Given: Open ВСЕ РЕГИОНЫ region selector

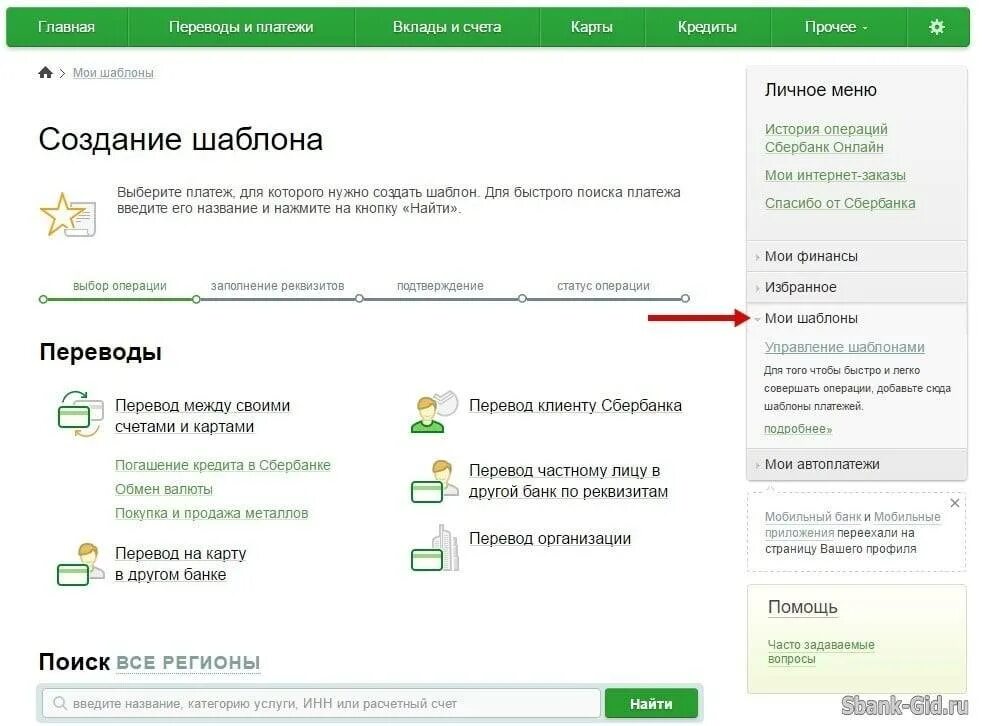Looking at the screenshot, I should (188, 662).
